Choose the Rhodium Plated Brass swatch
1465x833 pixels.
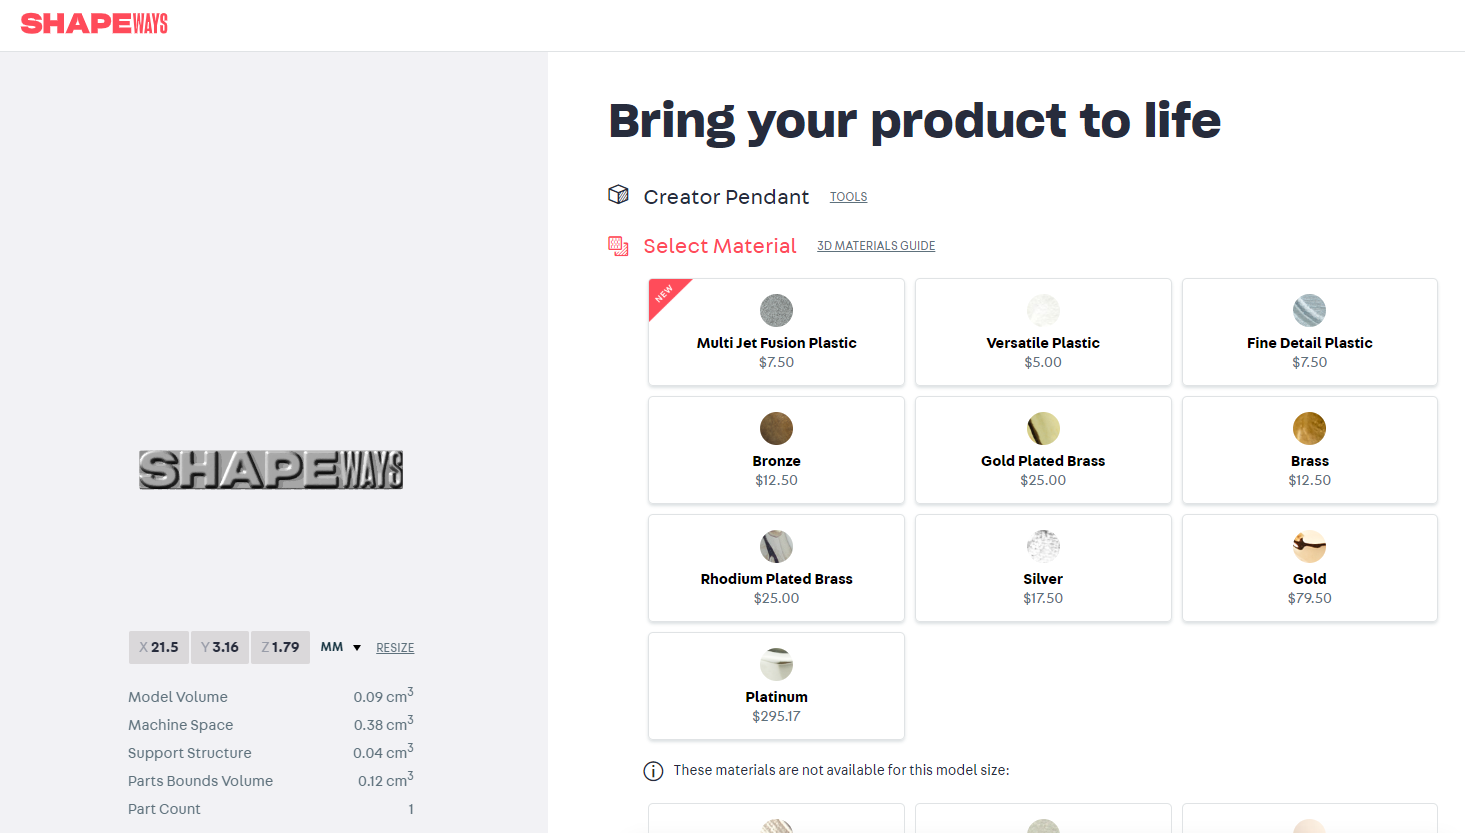pyautogui.click(x=776, y=546)
